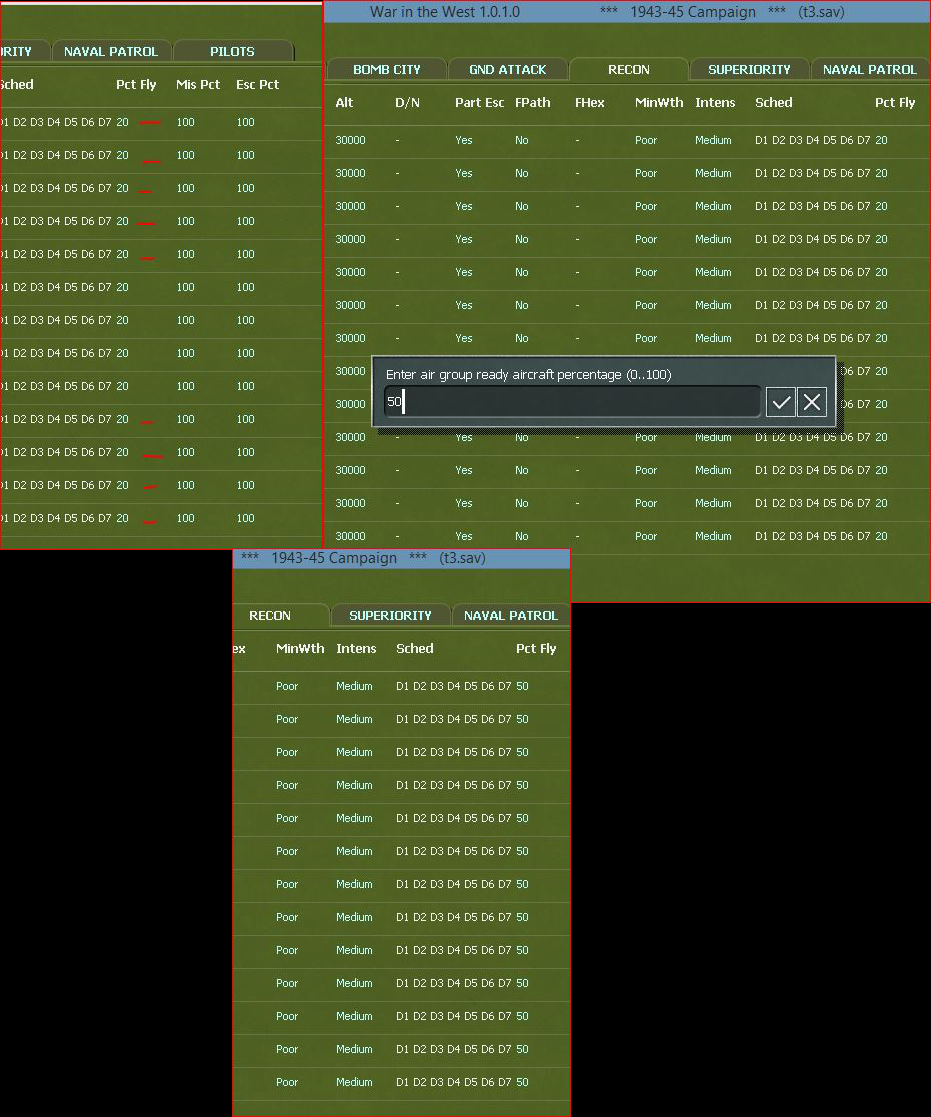Click Pct Fly header in the Pct Fly 50 window

pos(536,649)
